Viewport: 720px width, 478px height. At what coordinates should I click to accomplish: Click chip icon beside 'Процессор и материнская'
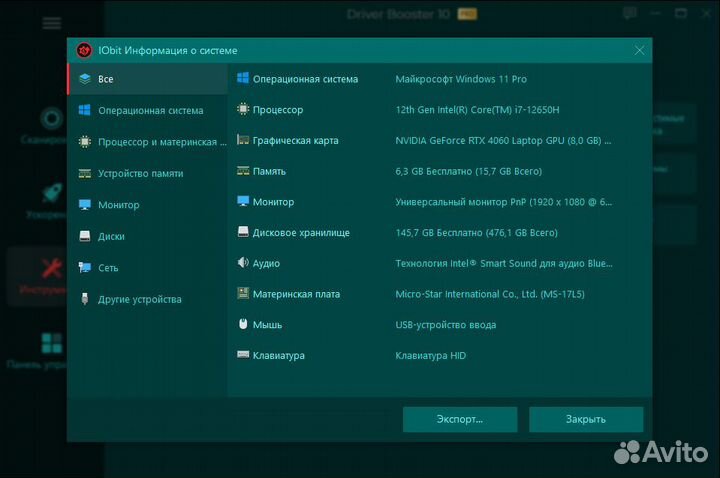pos(84,142)
